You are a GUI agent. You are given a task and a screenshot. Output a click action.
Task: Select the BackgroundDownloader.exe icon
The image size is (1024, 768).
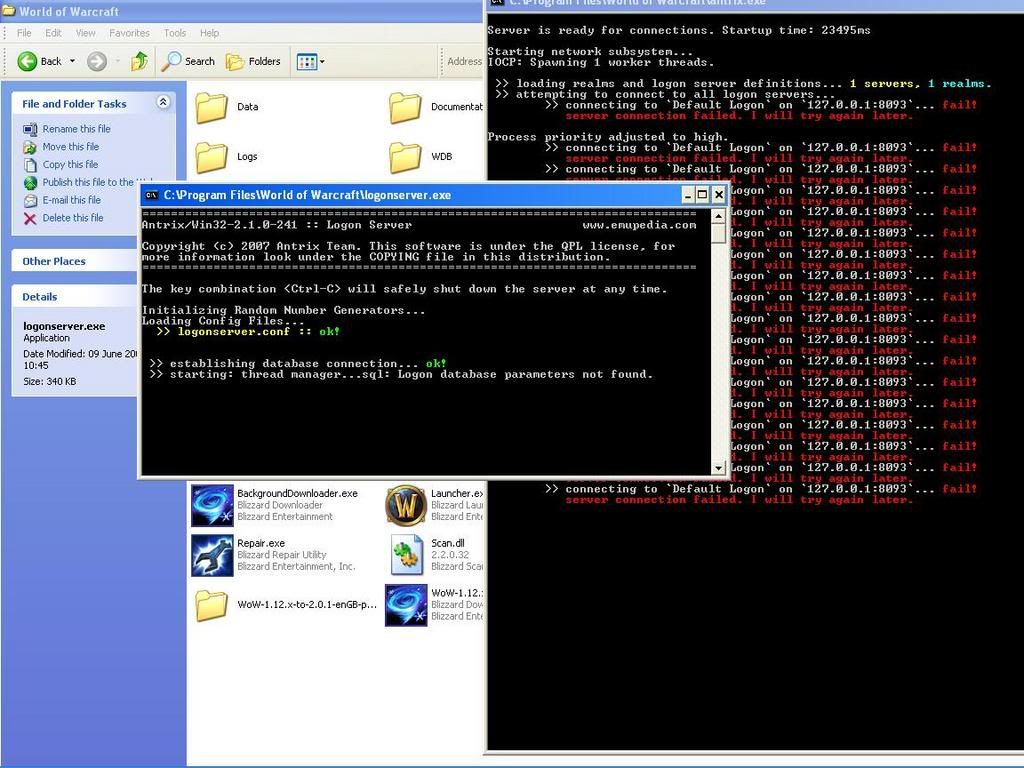coord(212,505)
